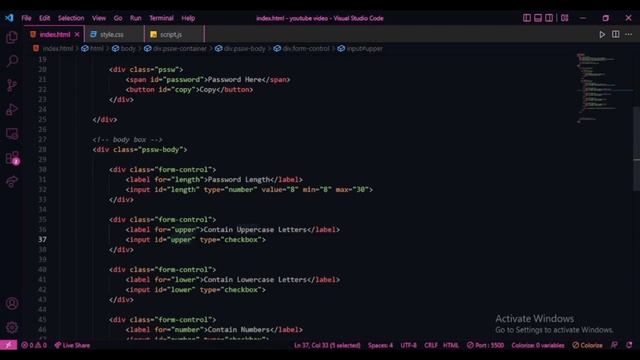Split the editor right
Viewport: 640px width, 360px height.
pos(616,34)
